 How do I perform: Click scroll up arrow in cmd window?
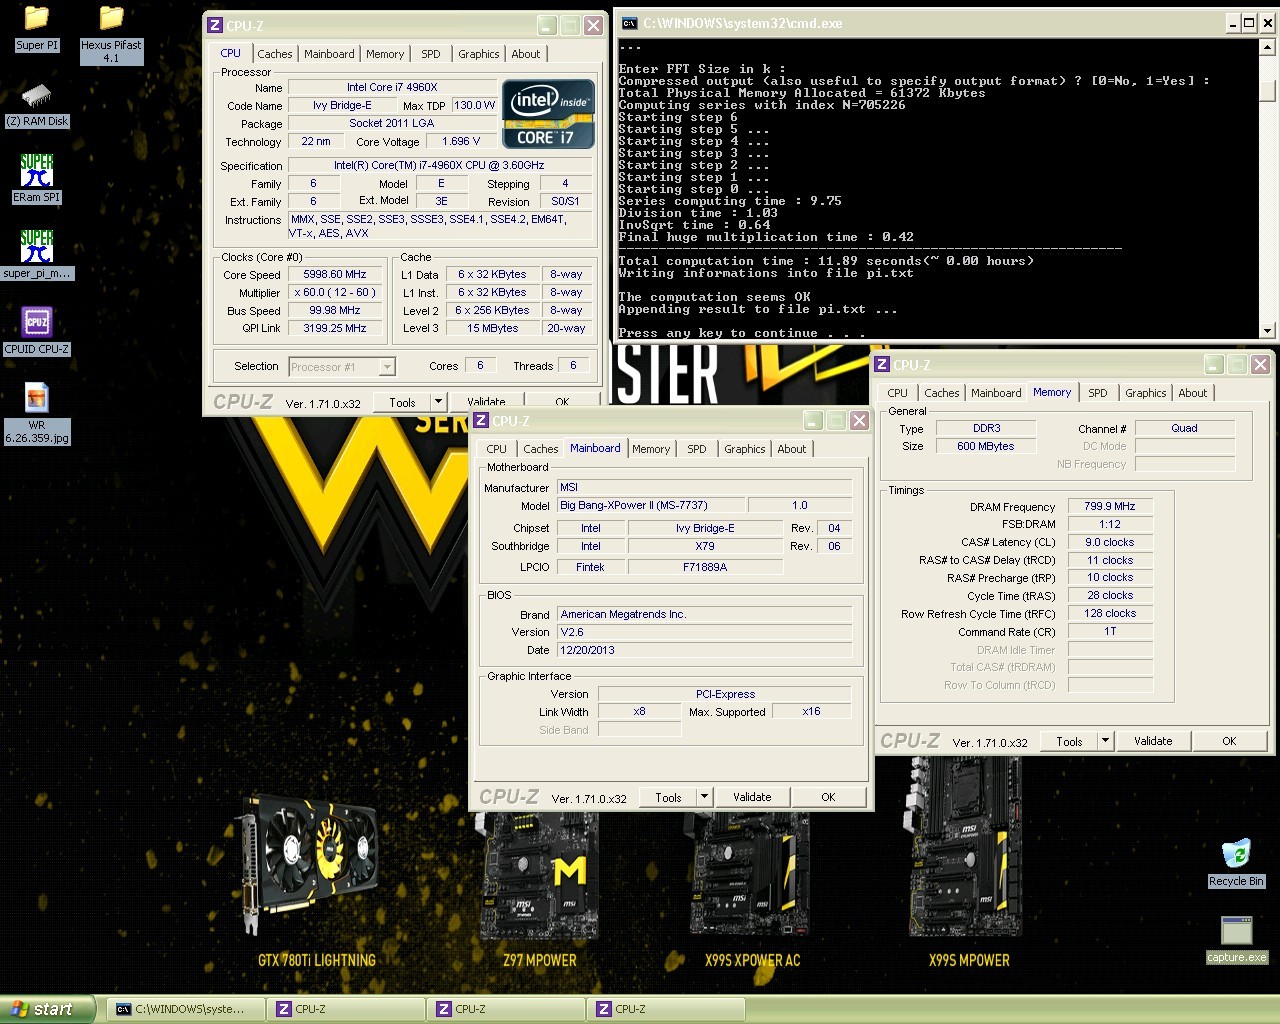[1267, 45]
